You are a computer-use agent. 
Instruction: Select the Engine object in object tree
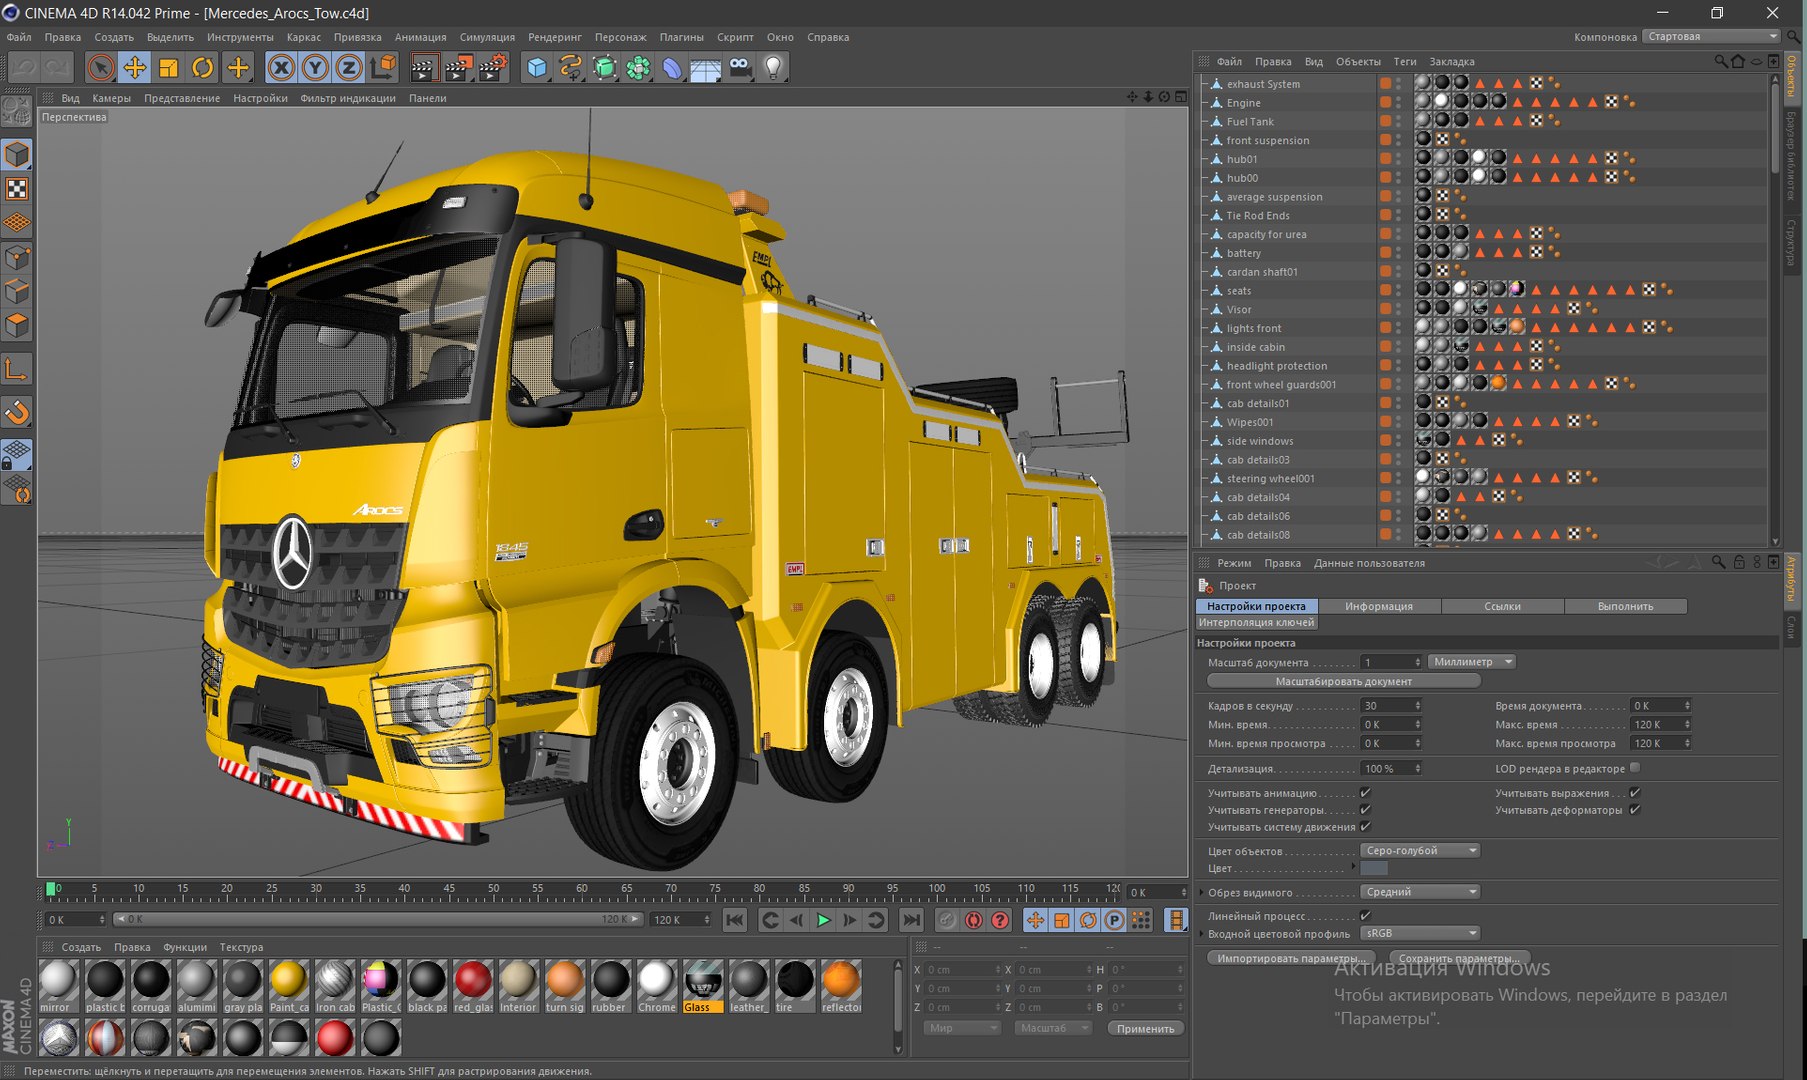click(1243, 103)
